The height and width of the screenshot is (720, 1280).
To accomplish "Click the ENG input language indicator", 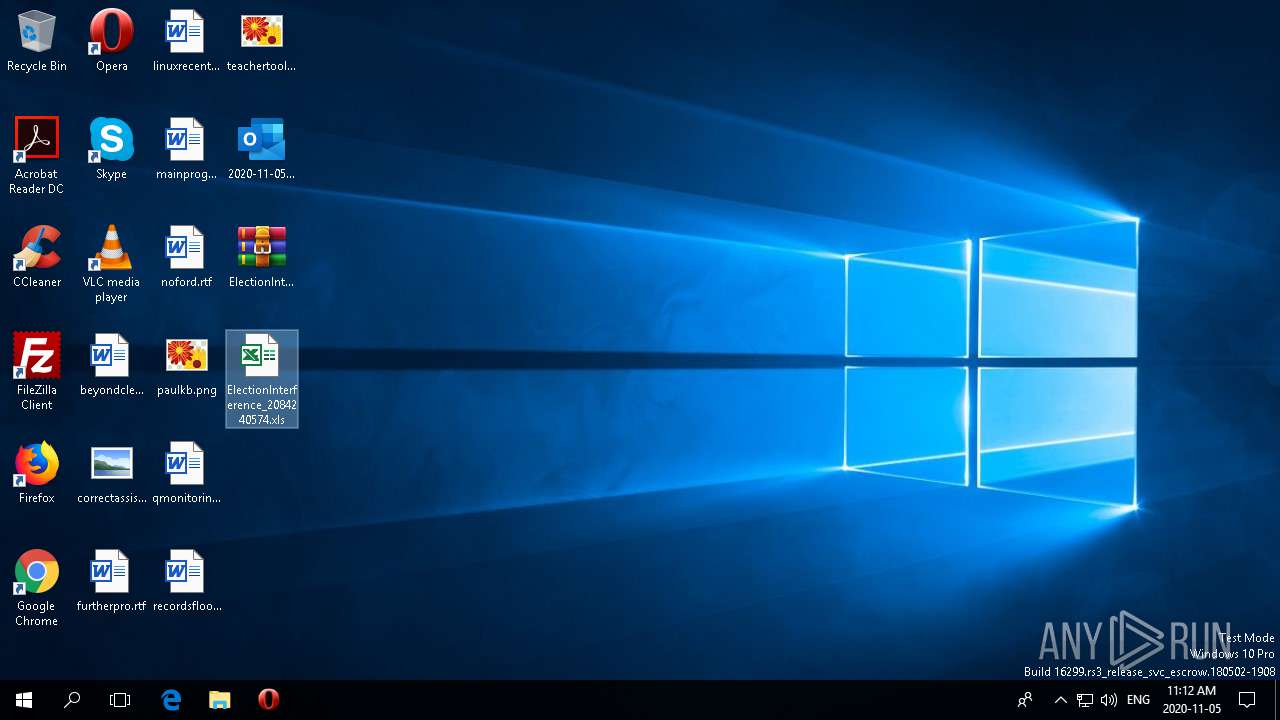I will coord(1138,700).
